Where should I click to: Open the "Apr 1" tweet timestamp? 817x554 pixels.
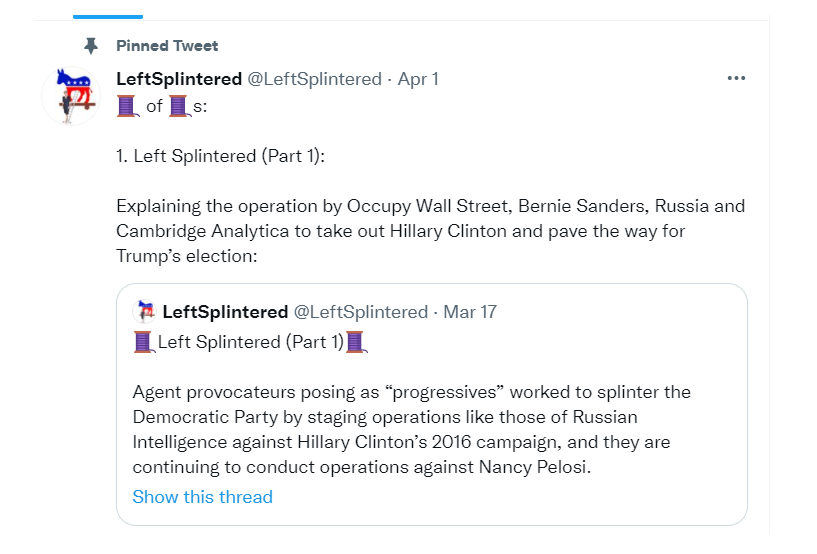[418, 79]
